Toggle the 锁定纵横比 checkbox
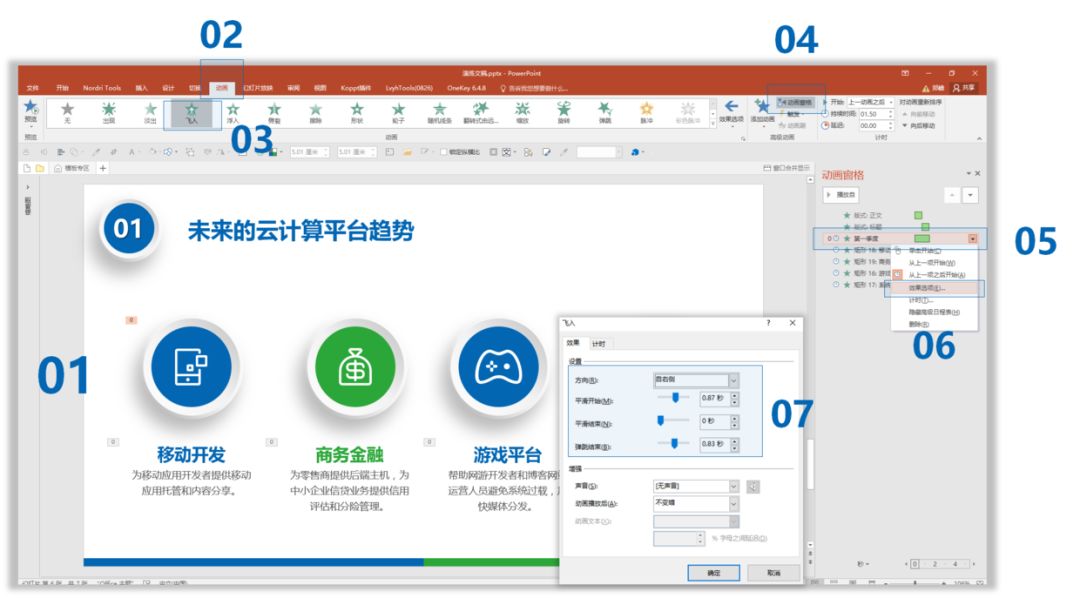 [x=444, y=152]
